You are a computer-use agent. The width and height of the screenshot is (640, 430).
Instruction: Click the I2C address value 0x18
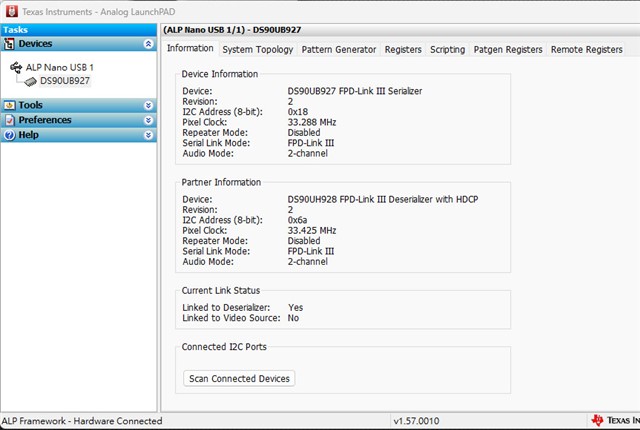click(298, 112)
